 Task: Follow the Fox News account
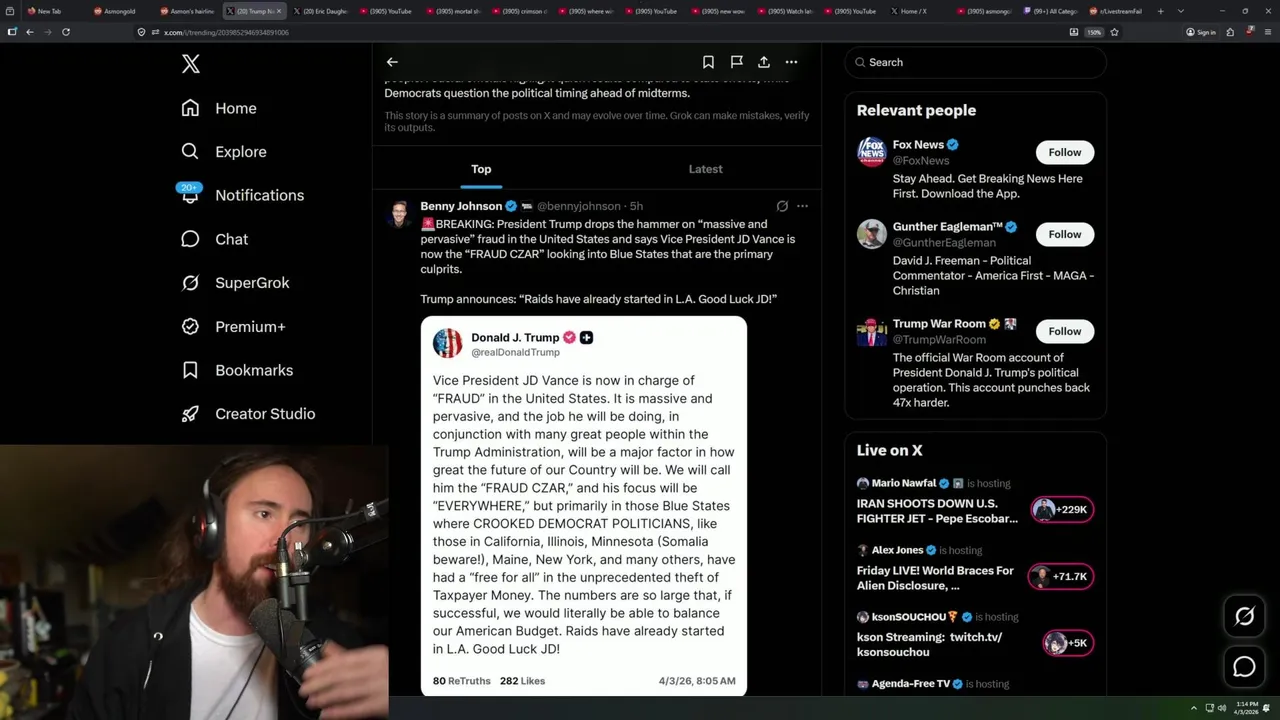coord(1065,152)
